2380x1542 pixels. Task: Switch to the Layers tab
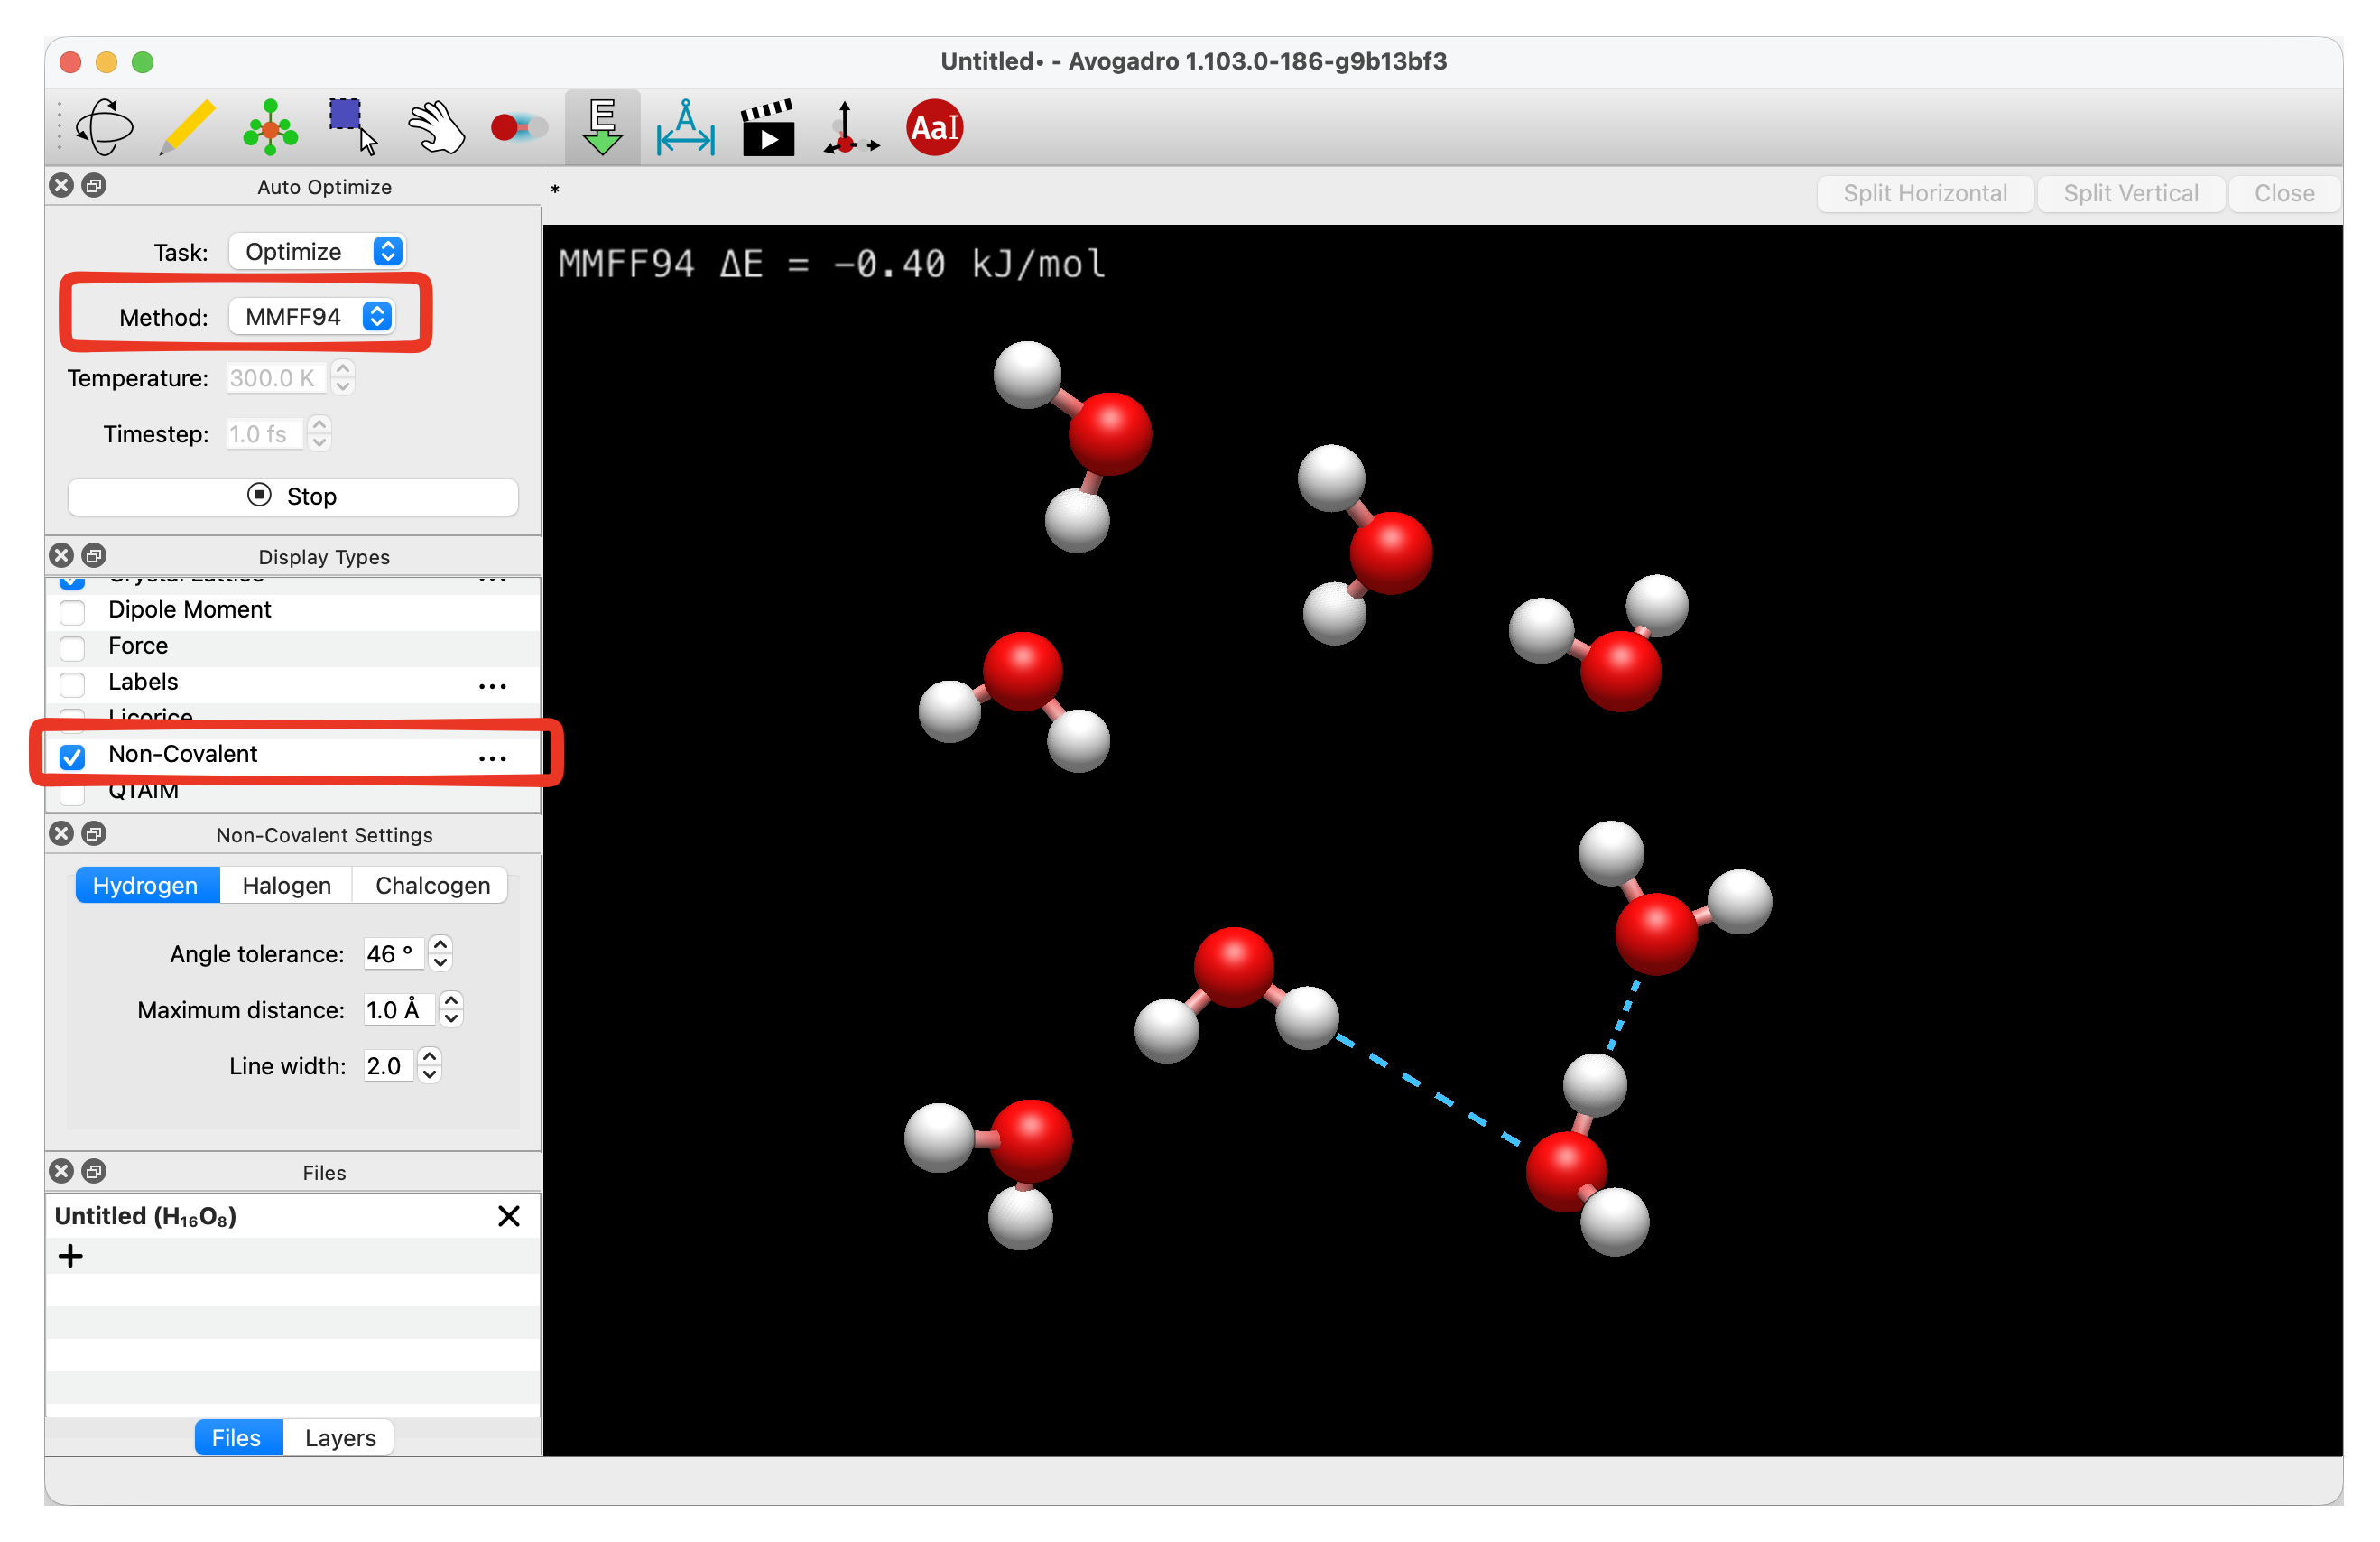(340, 1437)
